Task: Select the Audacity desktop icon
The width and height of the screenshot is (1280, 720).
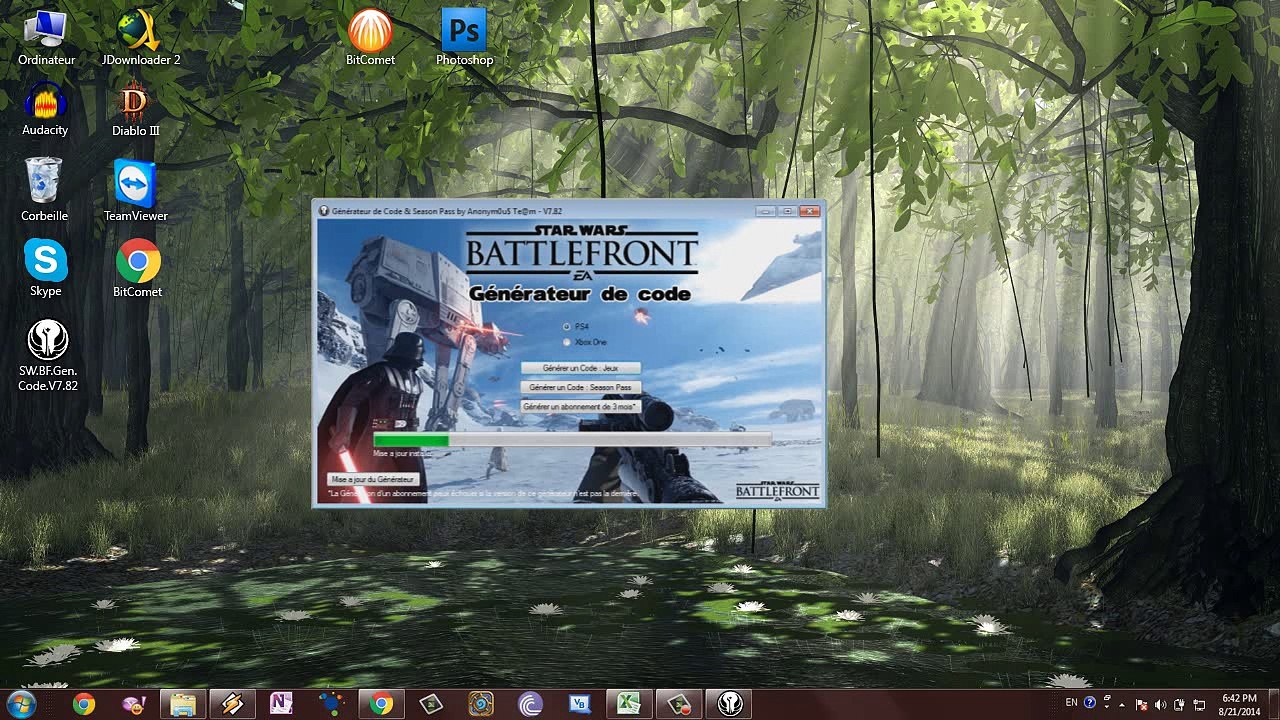Action: [45, 109]
